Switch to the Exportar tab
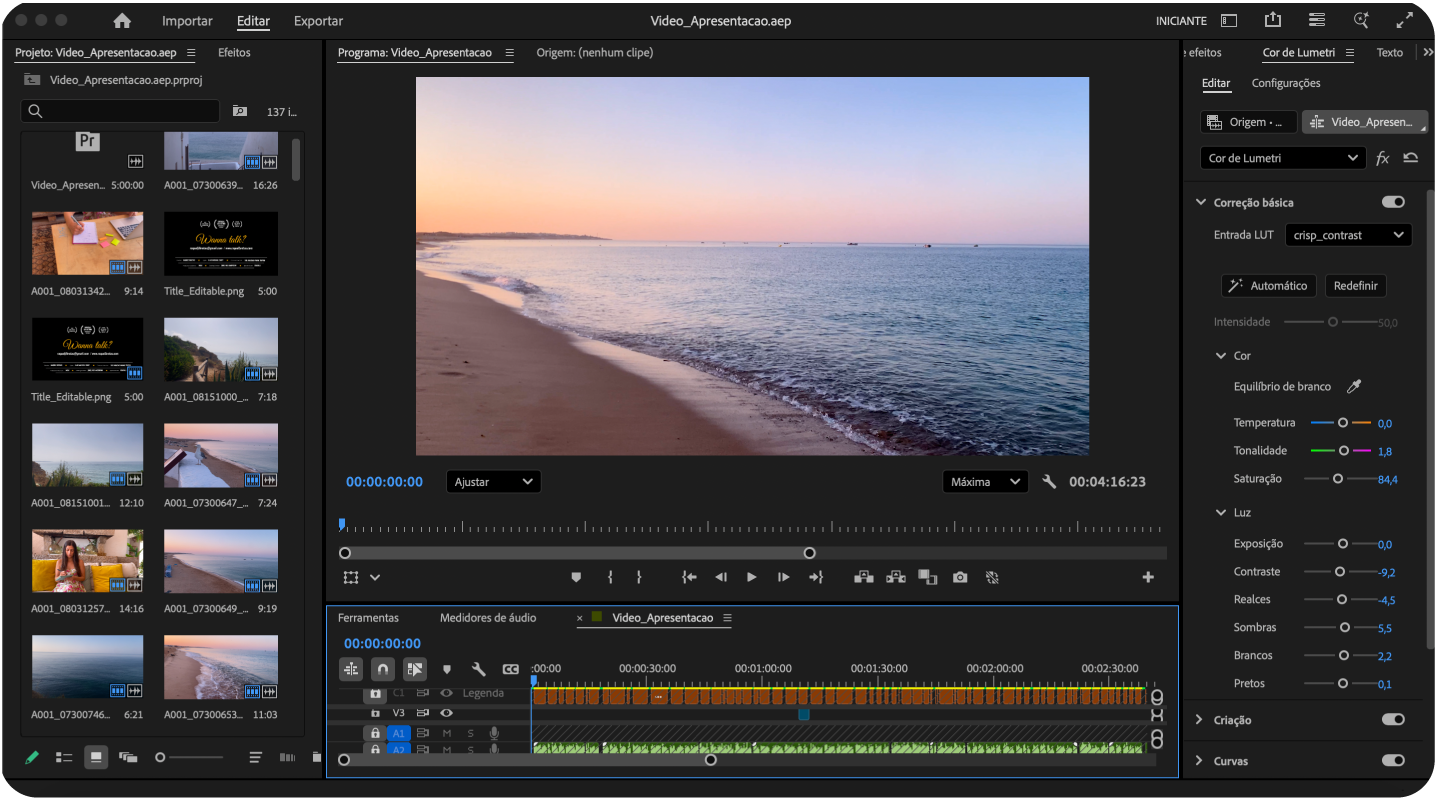1435x798 pixels. [318, 21]
